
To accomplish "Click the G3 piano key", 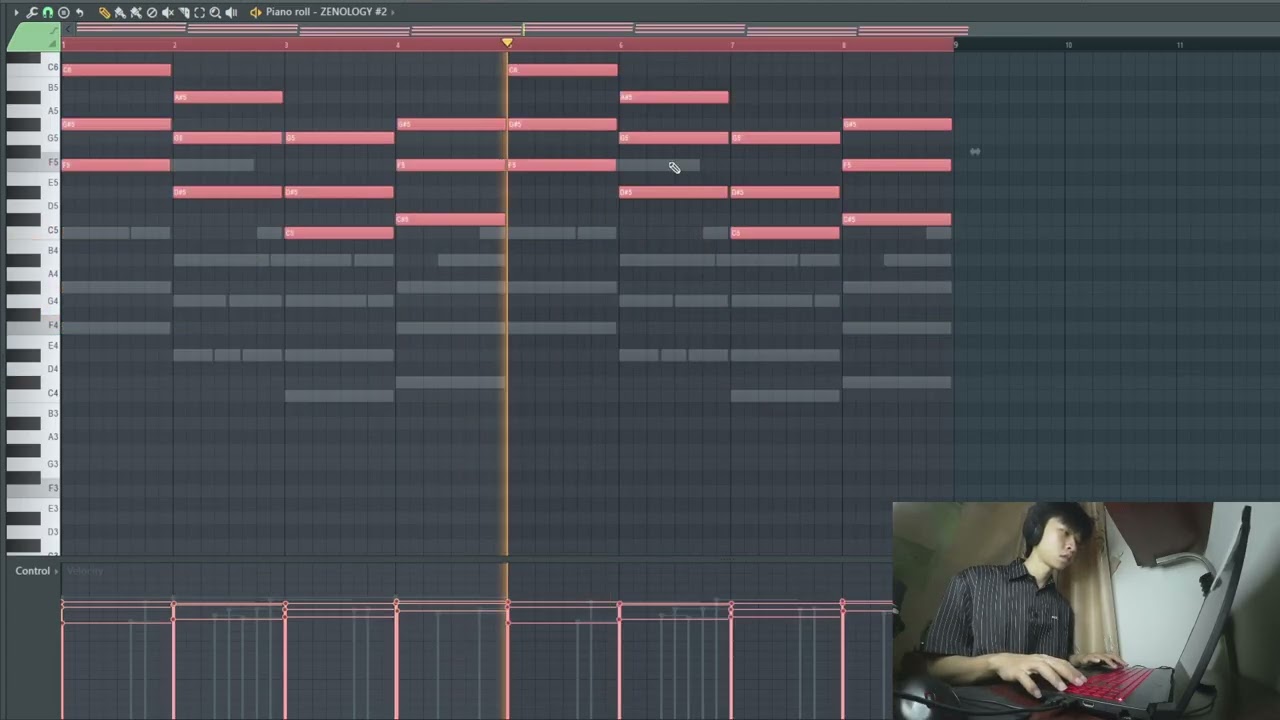I will pyautogui.click(x=32, y=464).
